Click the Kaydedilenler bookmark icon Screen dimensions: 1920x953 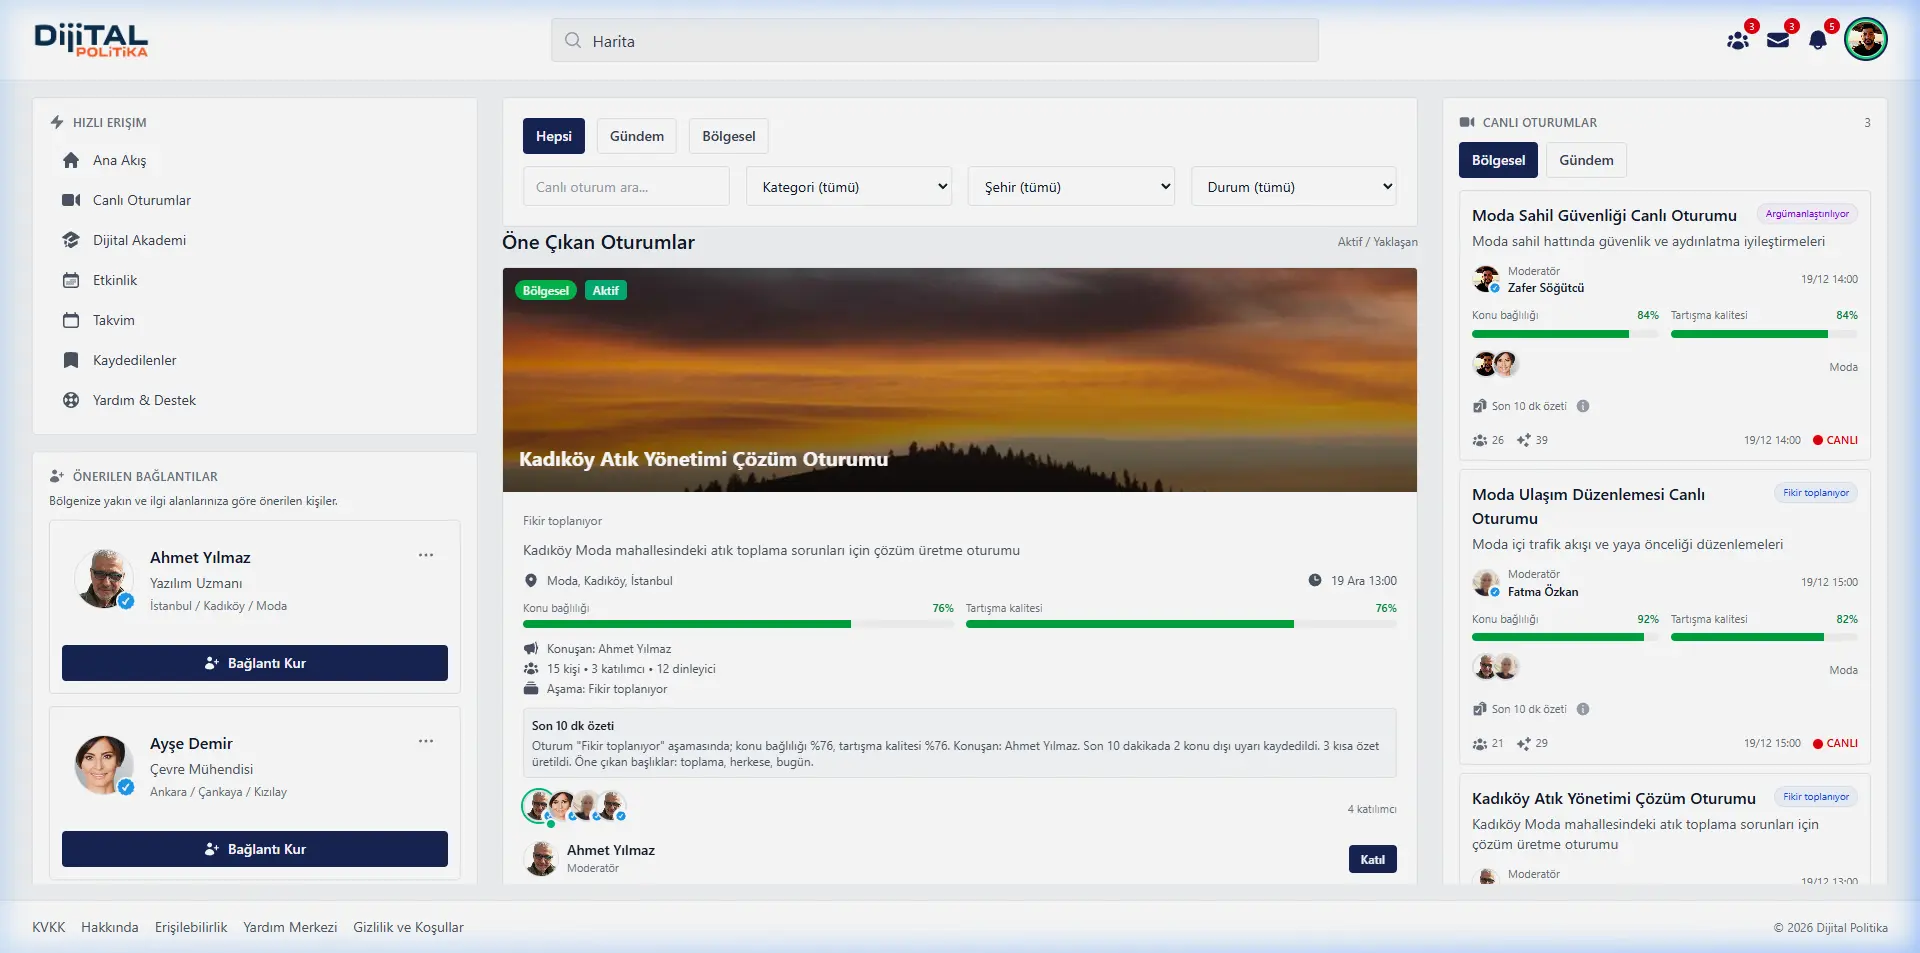click(71, 361)
